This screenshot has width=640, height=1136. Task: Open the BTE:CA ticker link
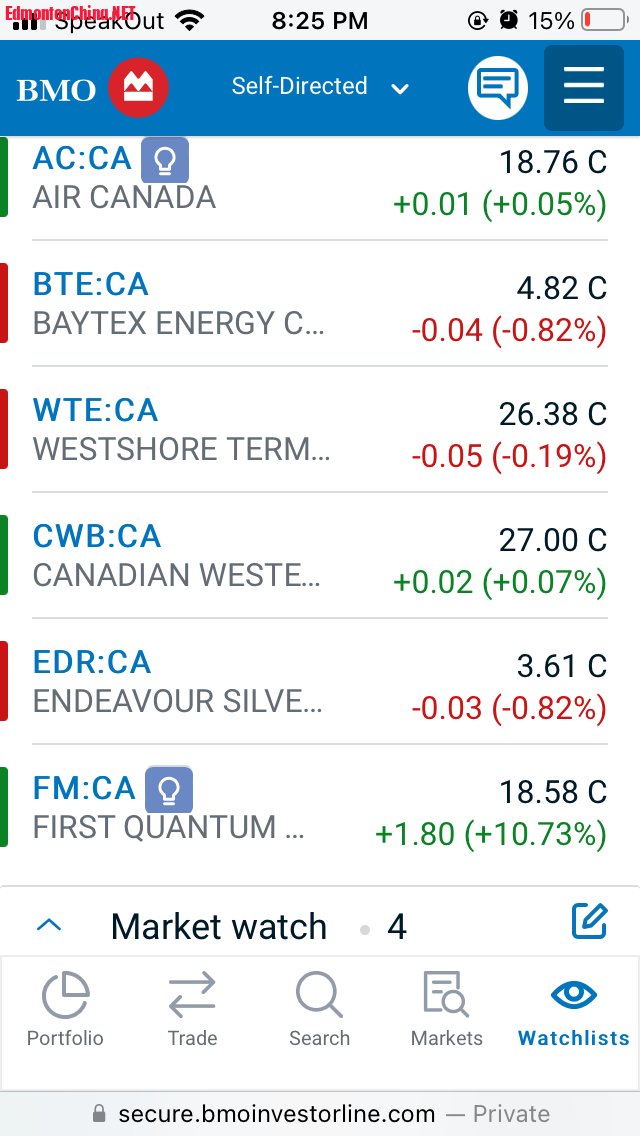click(x=91, y=285)
